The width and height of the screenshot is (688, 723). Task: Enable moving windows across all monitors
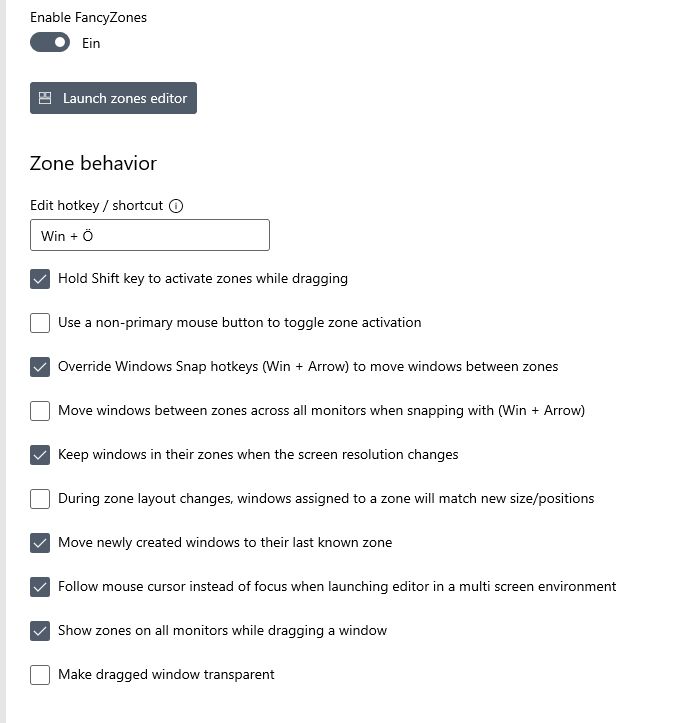(40, 411)
